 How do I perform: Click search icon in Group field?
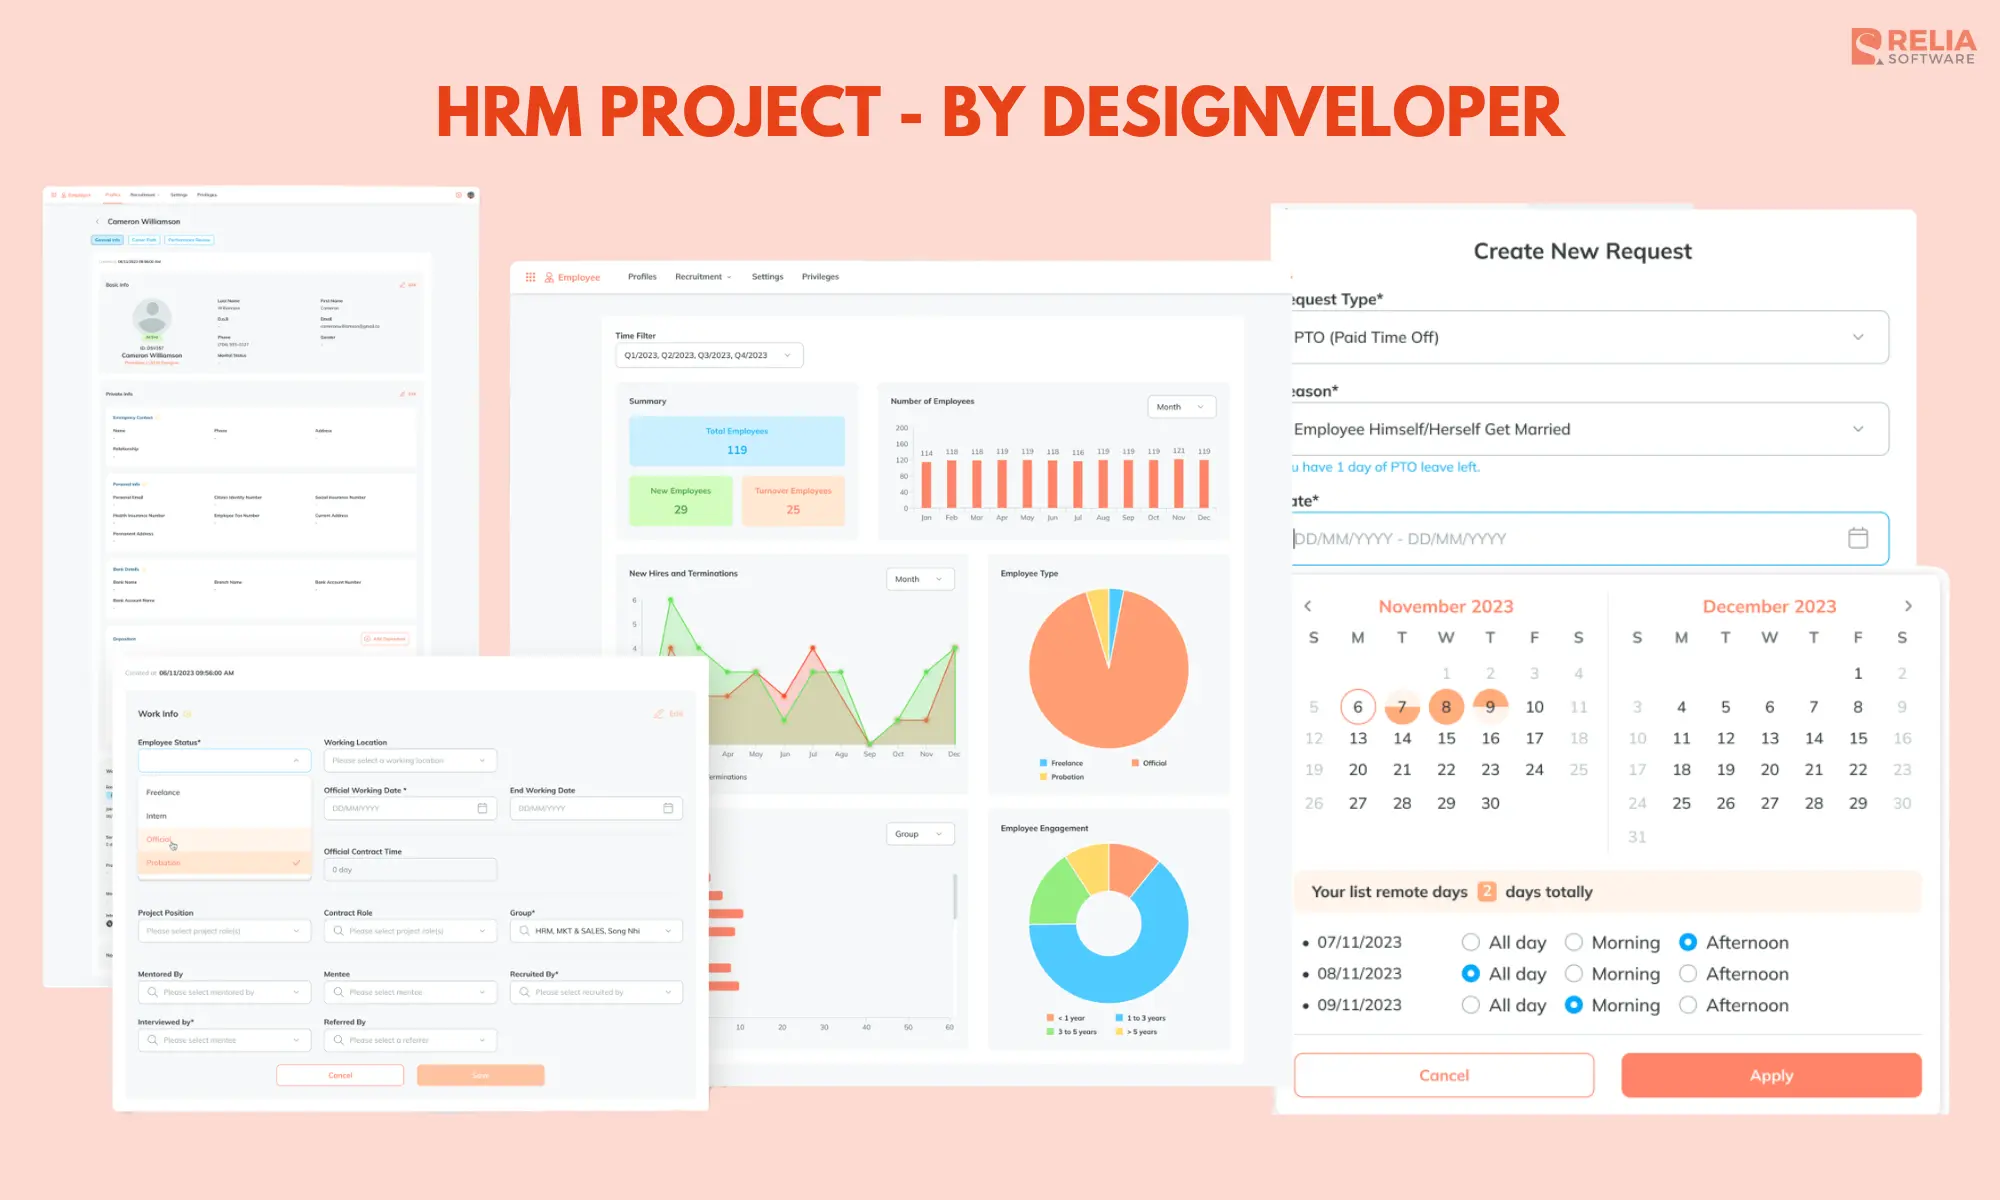tap(525, 931)
